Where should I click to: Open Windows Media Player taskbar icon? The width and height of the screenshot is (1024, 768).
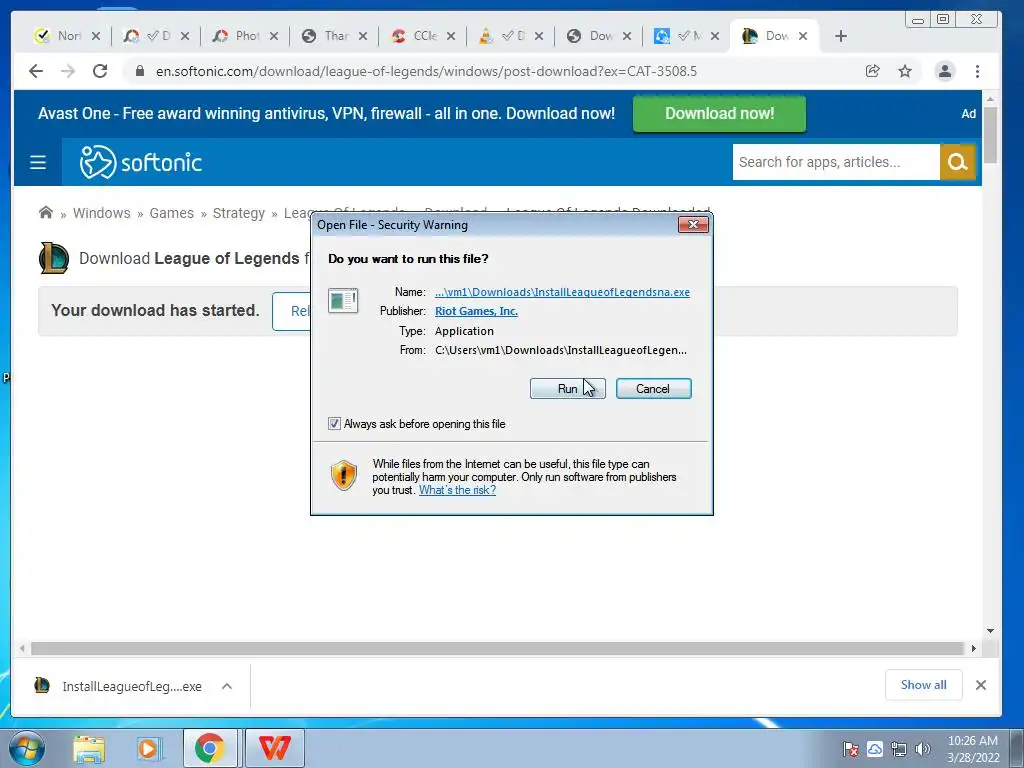click(149, 748)
